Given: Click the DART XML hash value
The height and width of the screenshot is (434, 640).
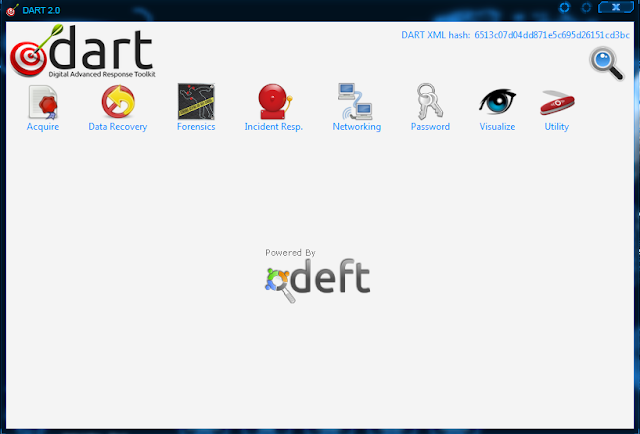Looking at the screenshot, I should (x=552, y=35).
